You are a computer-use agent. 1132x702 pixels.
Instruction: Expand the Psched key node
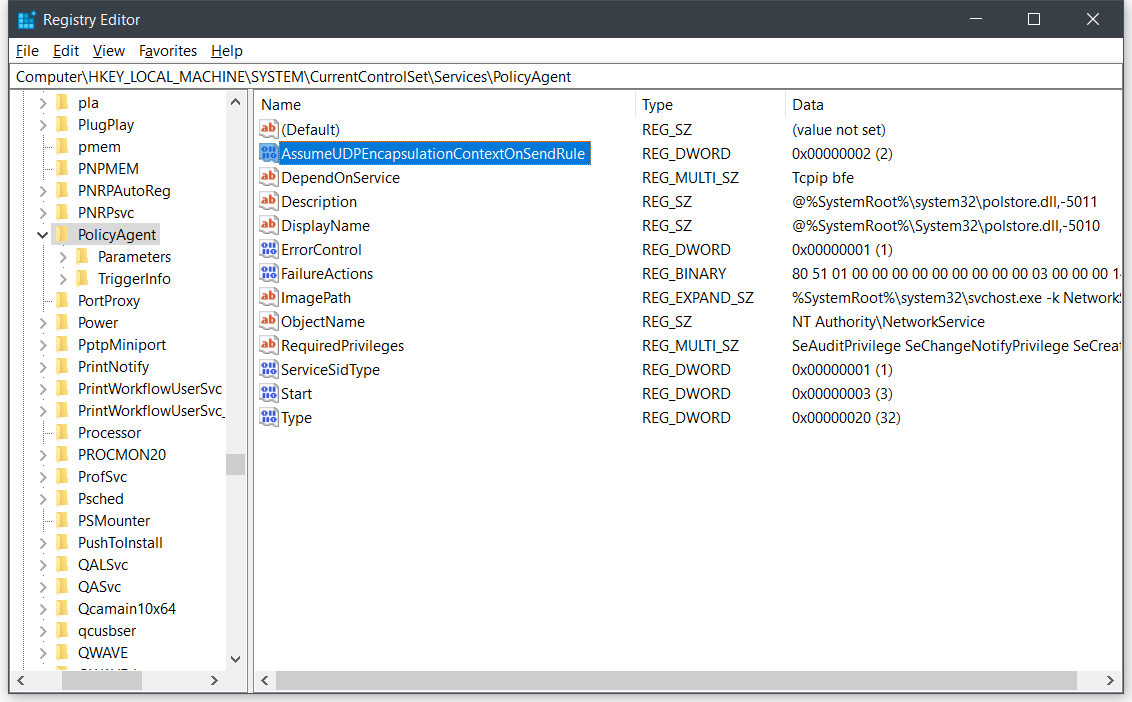point(43,499)
